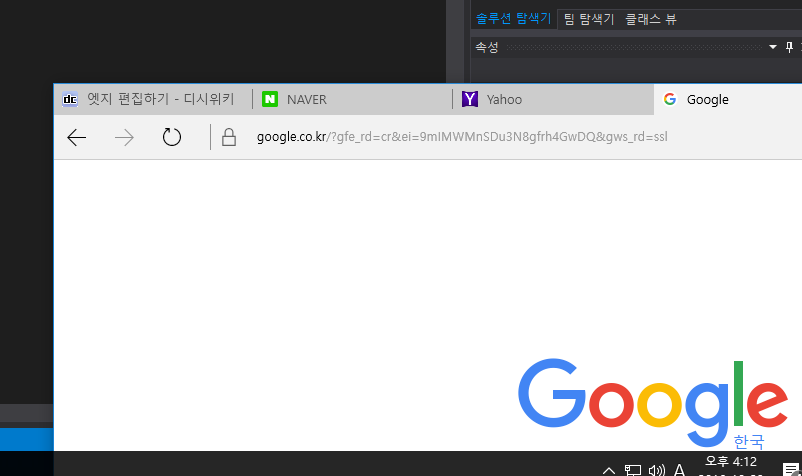Screen dimensions: 802x476
Task: Click the volume speaker icon
Action: [x=657, y=470]
